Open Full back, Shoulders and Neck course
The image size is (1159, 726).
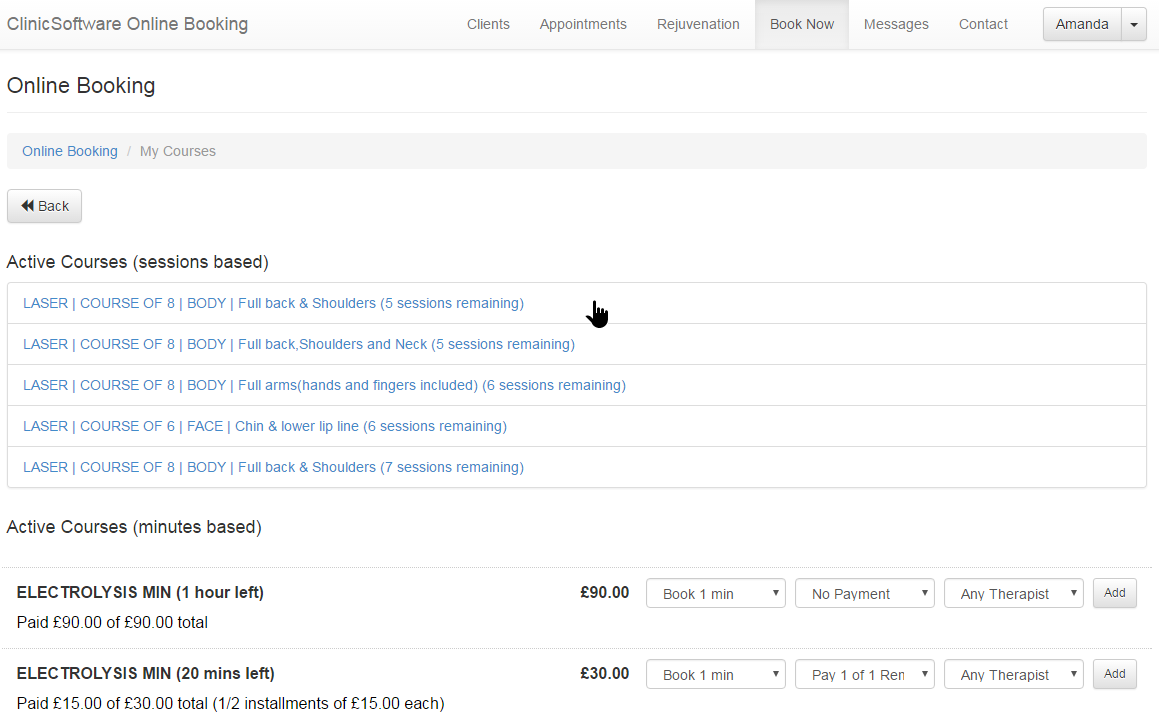pos(298,344)
